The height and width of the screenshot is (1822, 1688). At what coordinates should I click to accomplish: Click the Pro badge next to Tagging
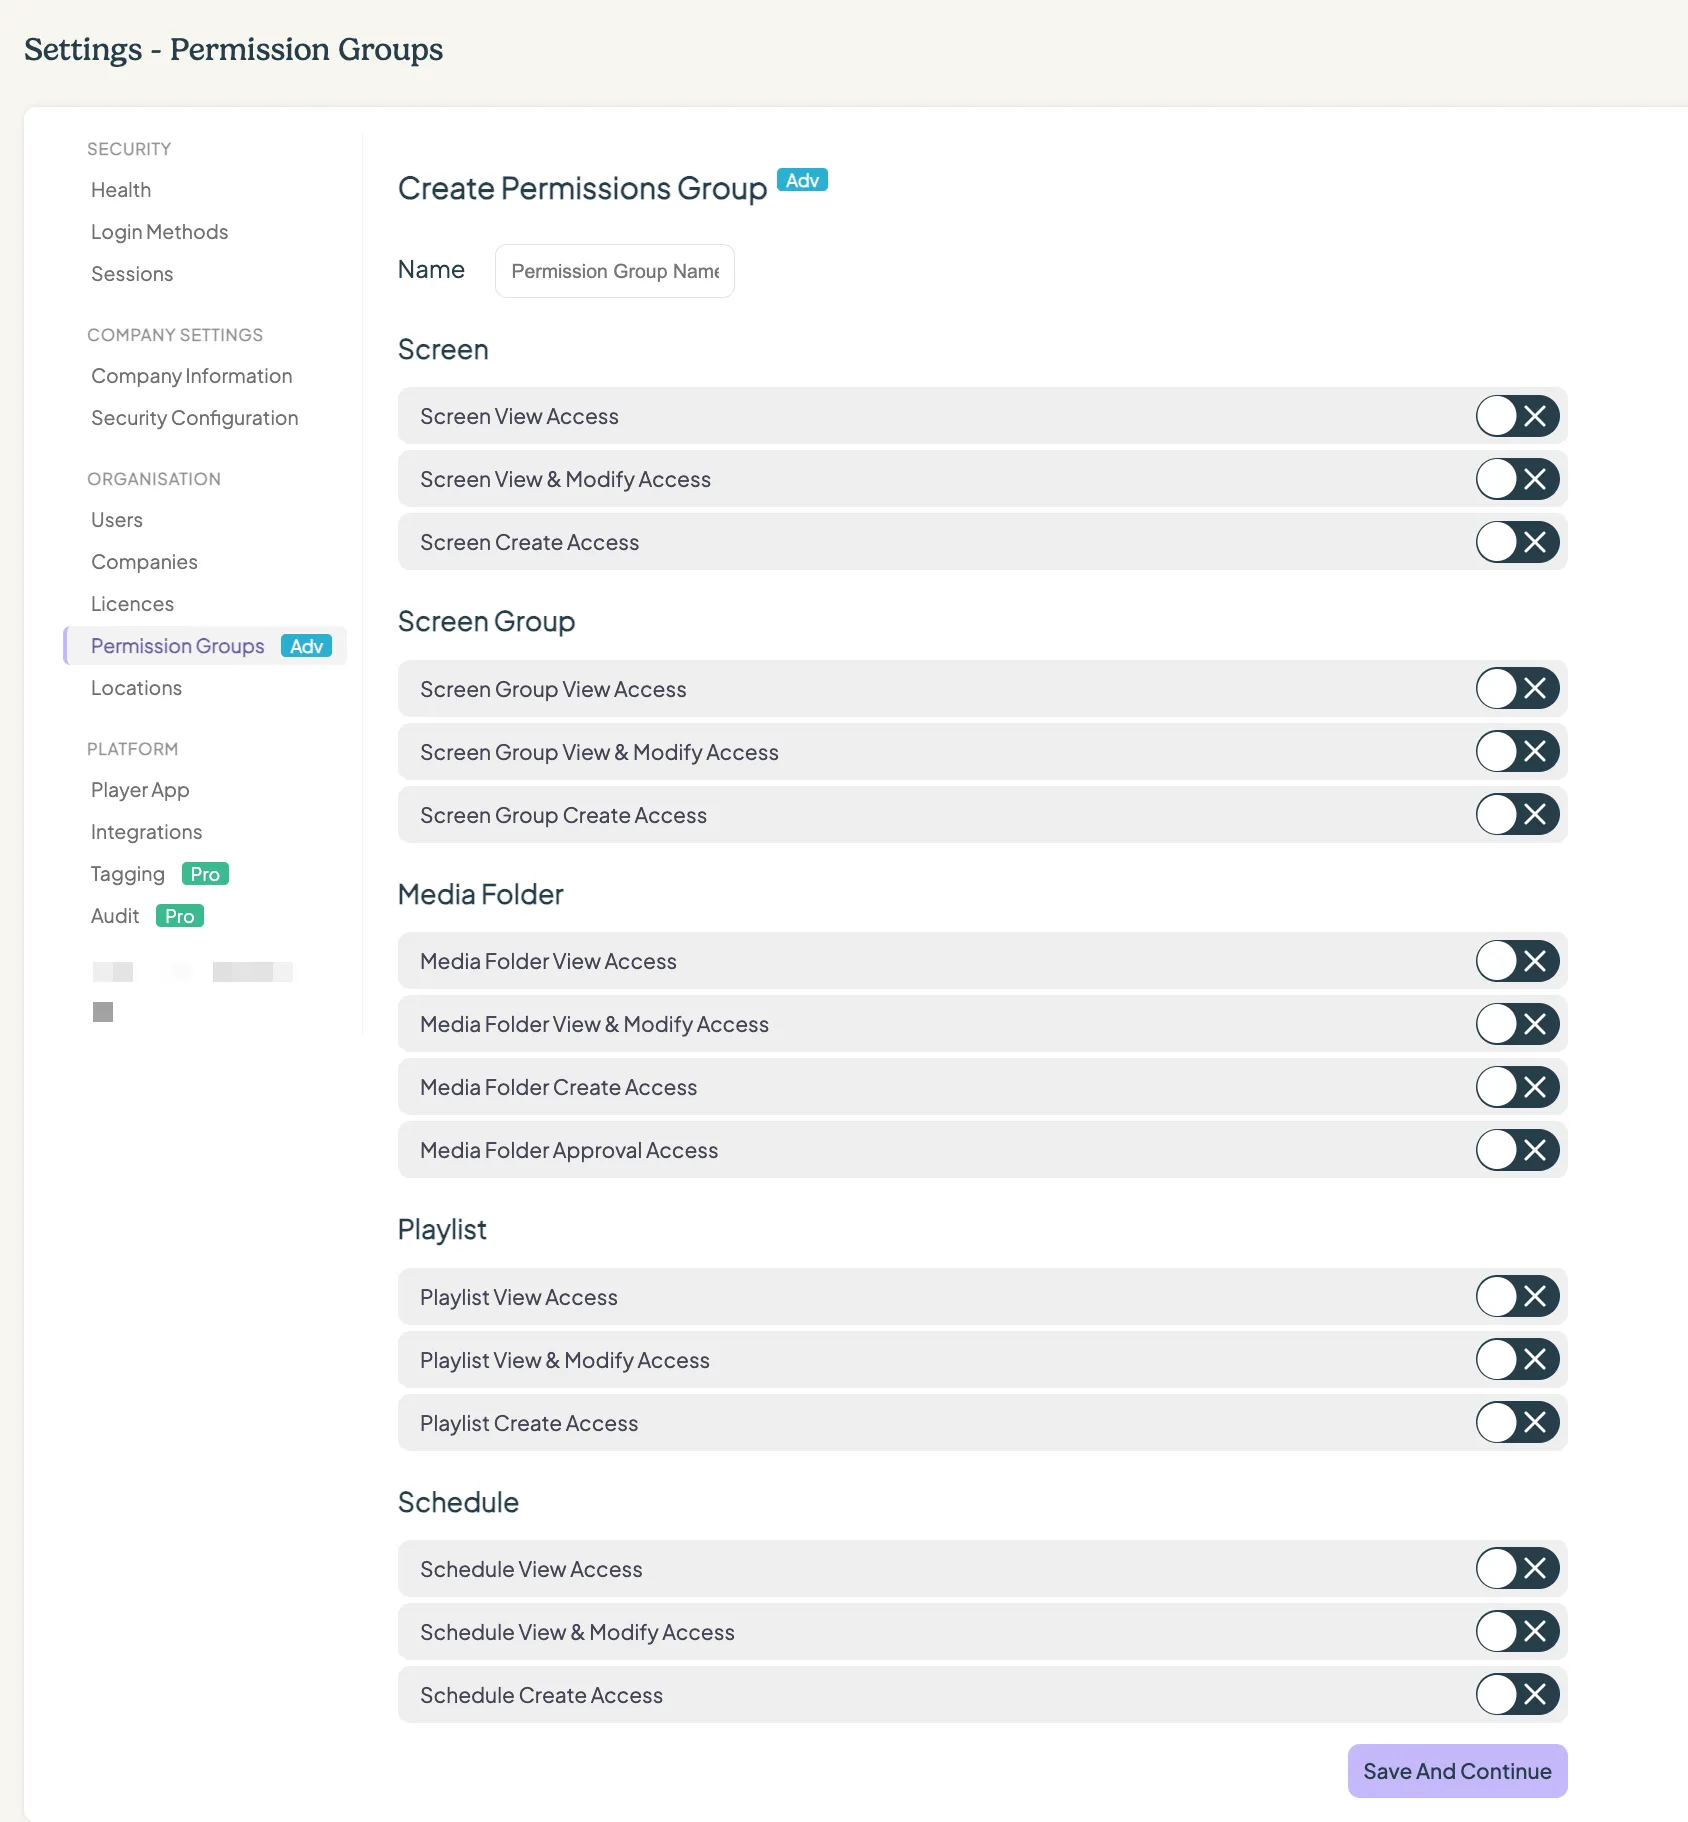(x=205, y=874)
